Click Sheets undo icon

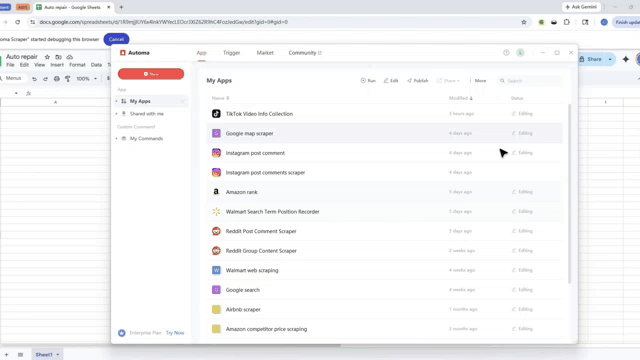[x=34, y=79]
